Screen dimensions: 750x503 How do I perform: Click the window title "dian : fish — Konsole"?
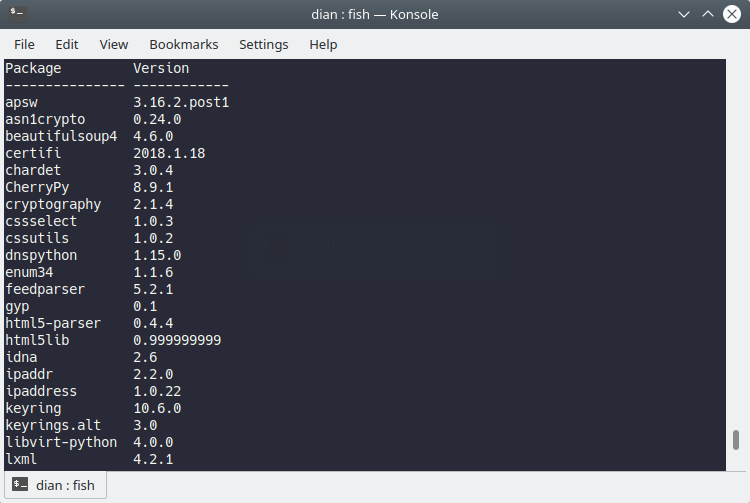pyautogui.click(x=374, y=15)
